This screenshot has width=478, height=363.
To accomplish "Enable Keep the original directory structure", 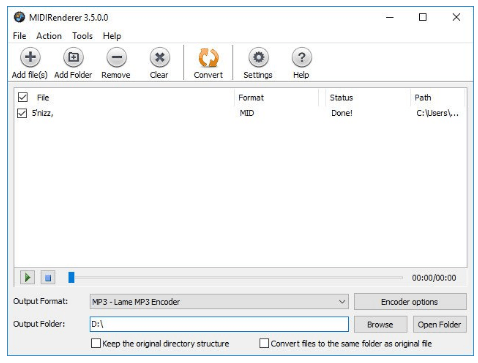I will (x=96, y=343).
